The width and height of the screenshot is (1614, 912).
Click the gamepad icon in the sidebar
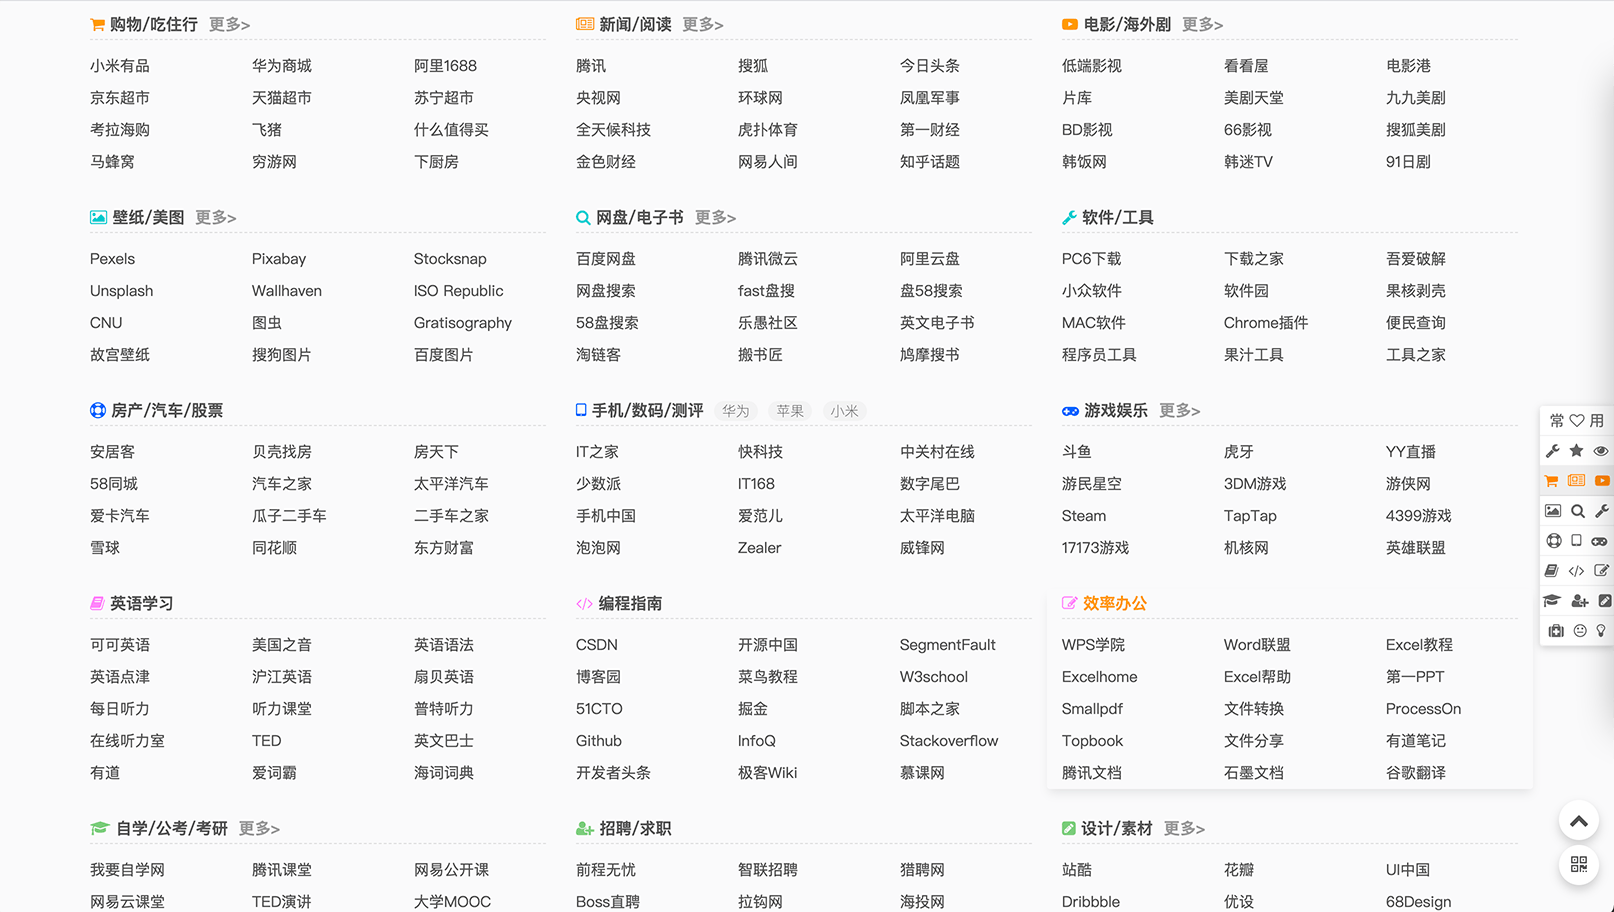pos(1600,541)
